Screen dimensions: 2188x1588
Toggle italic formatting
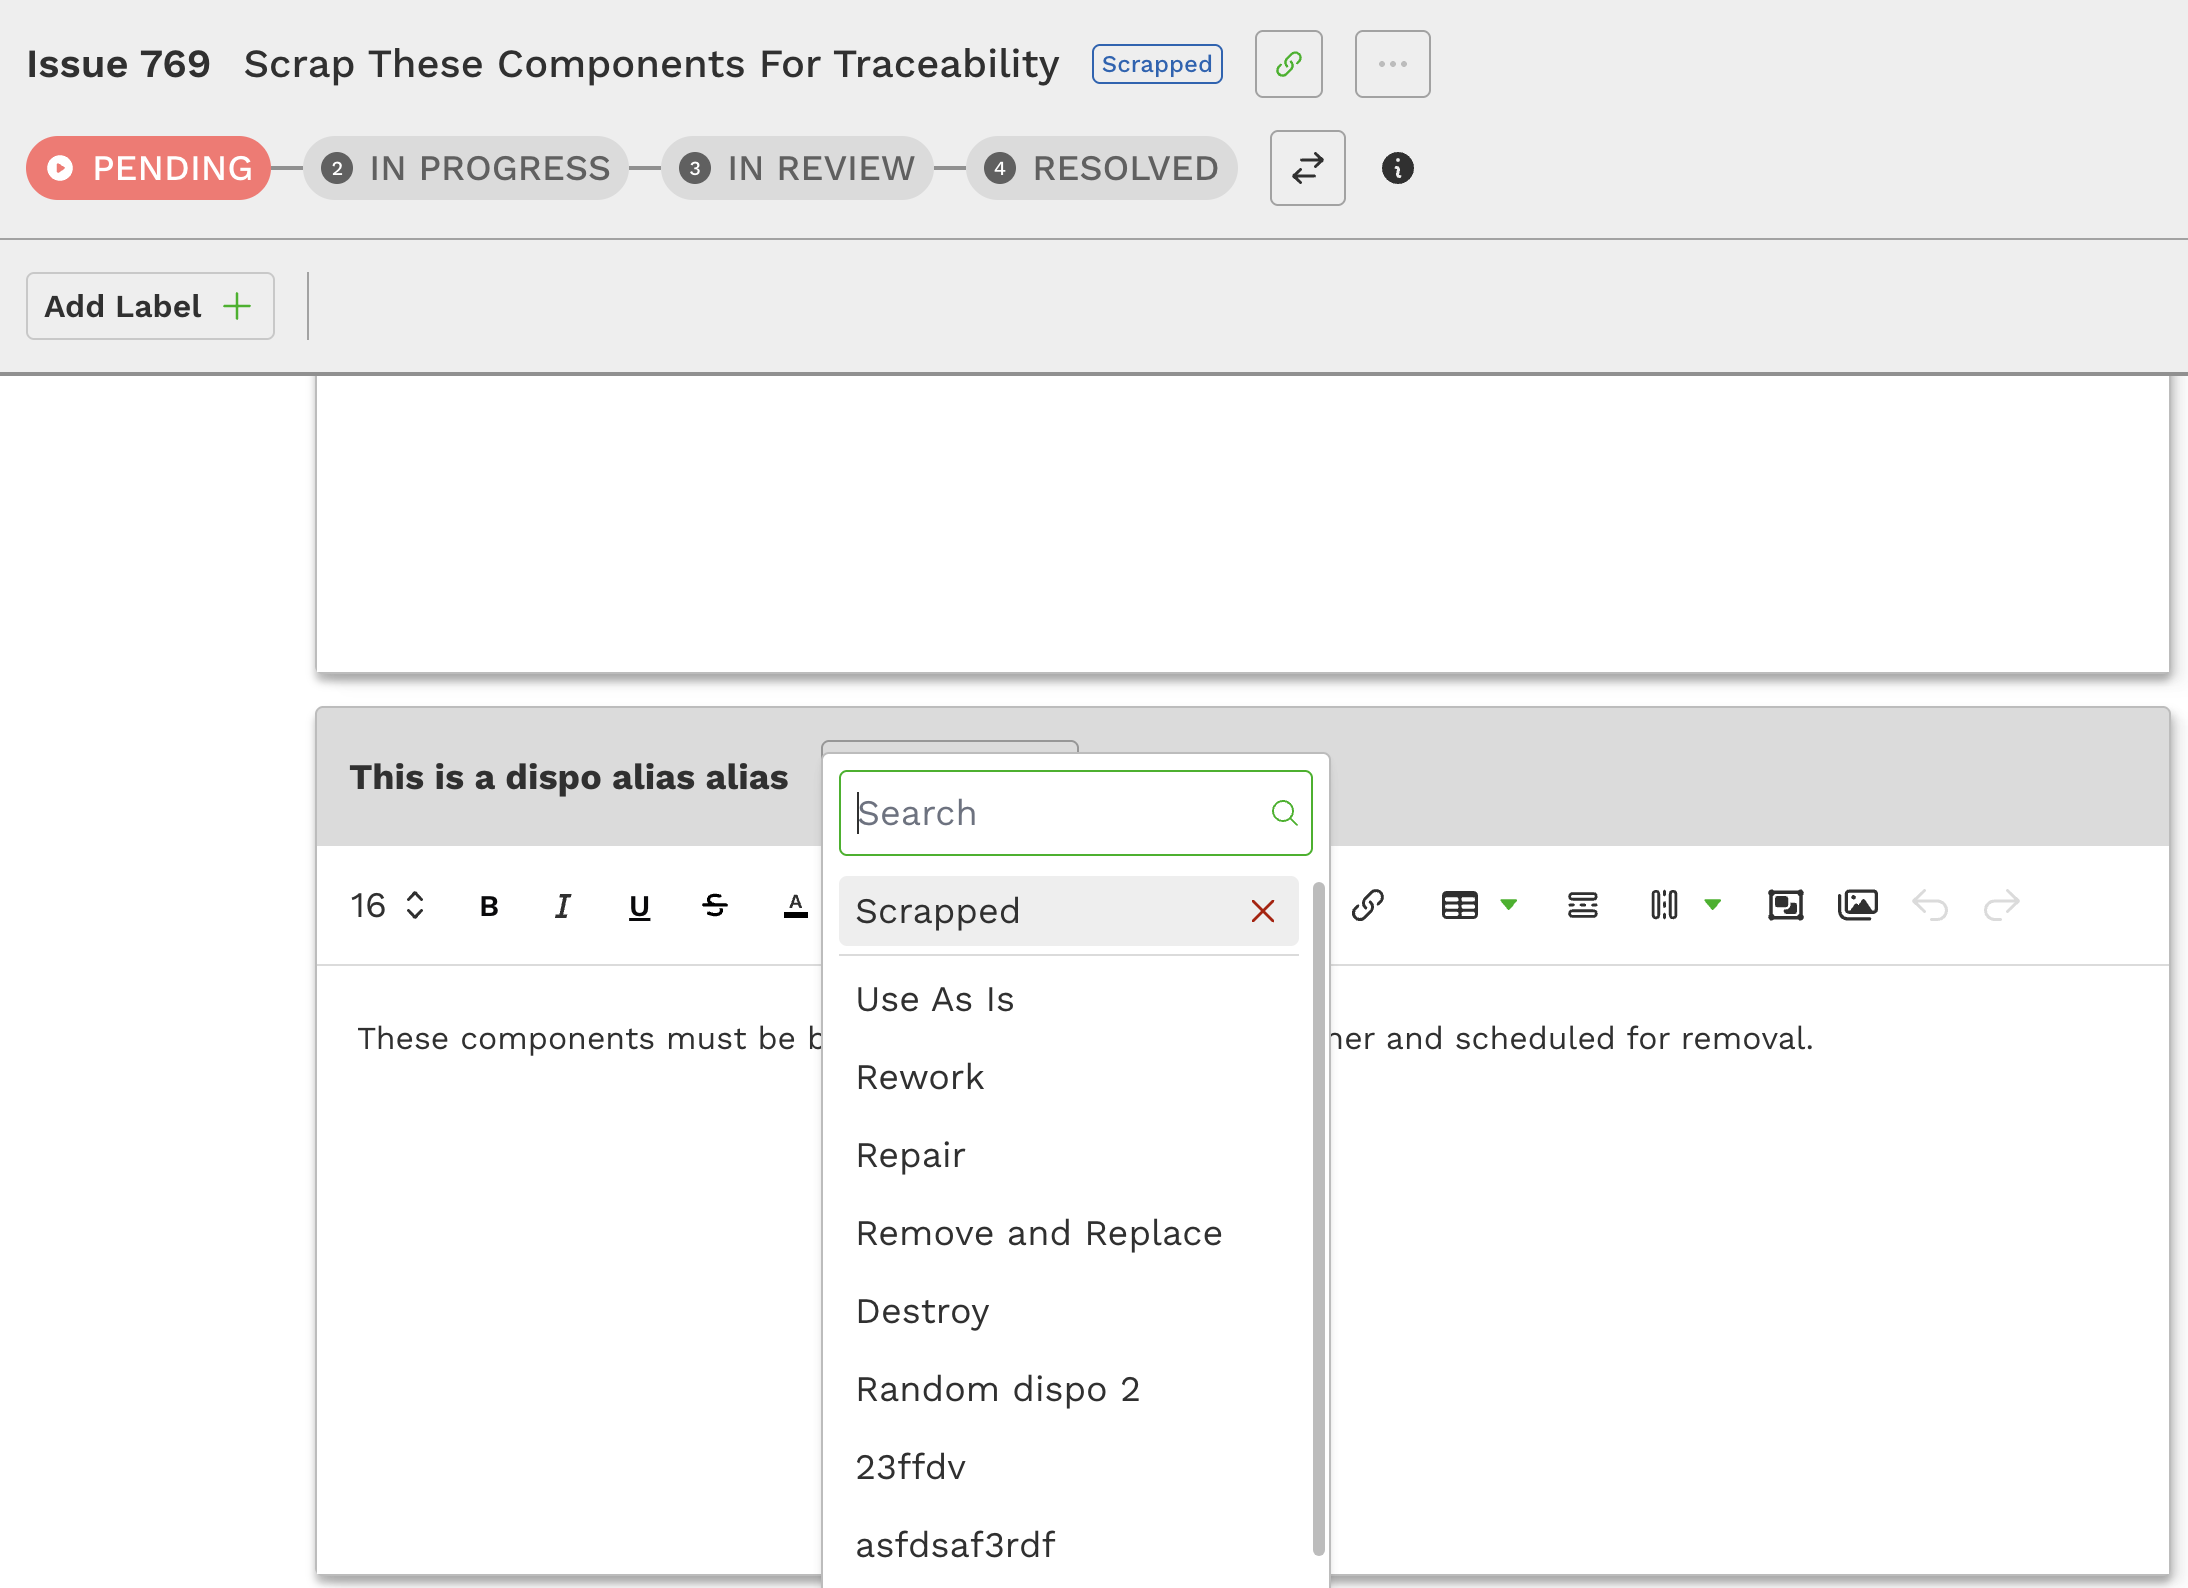563,906
